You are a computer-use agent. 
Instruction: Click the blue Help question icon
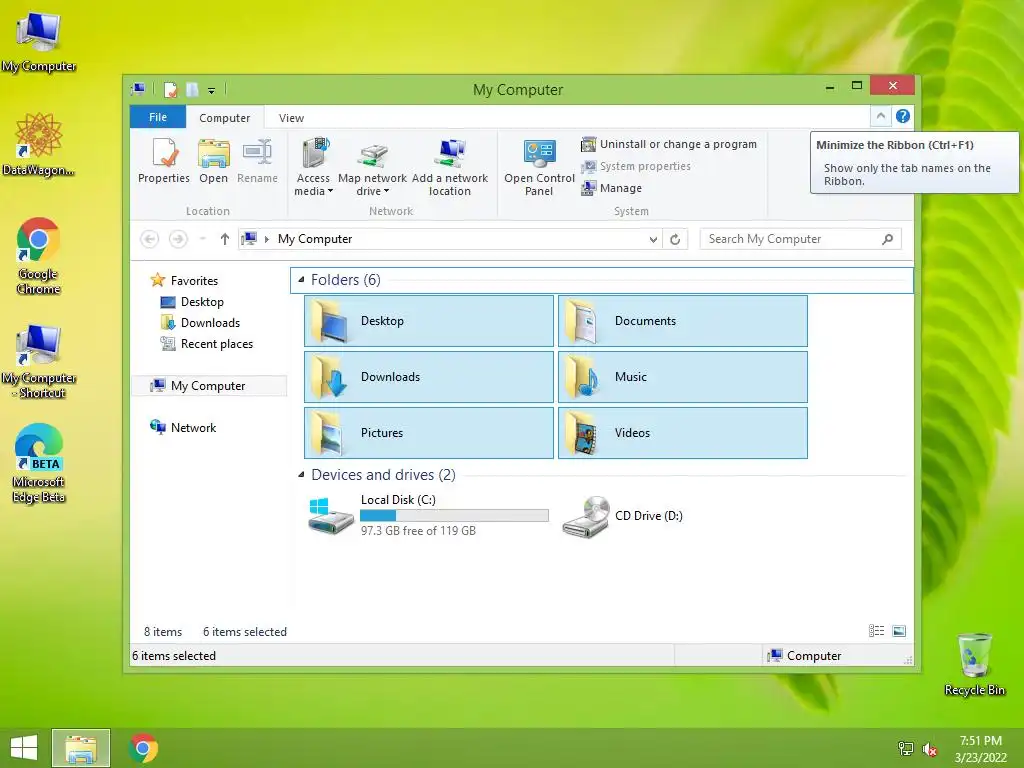point(903,116)
